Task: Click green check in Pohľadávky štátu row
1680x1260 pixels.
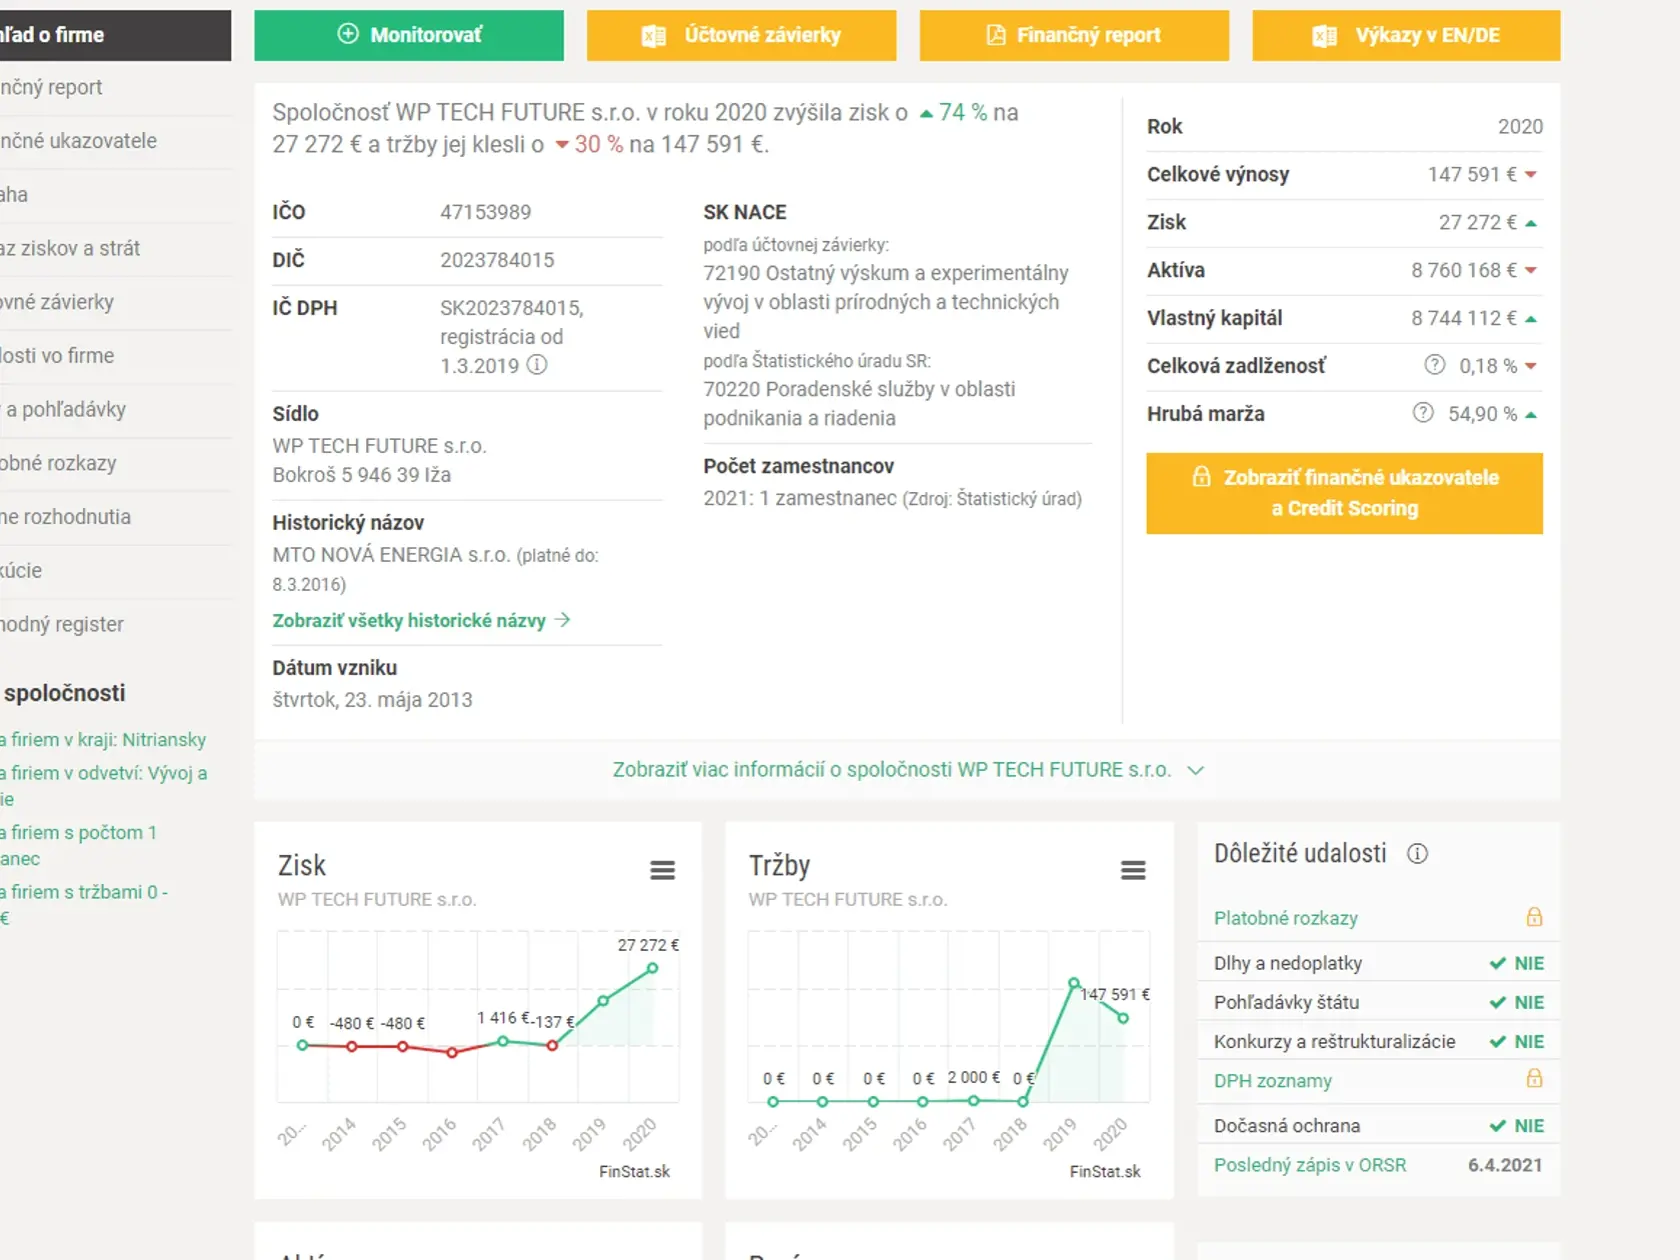Action: coord(1497,1002)
